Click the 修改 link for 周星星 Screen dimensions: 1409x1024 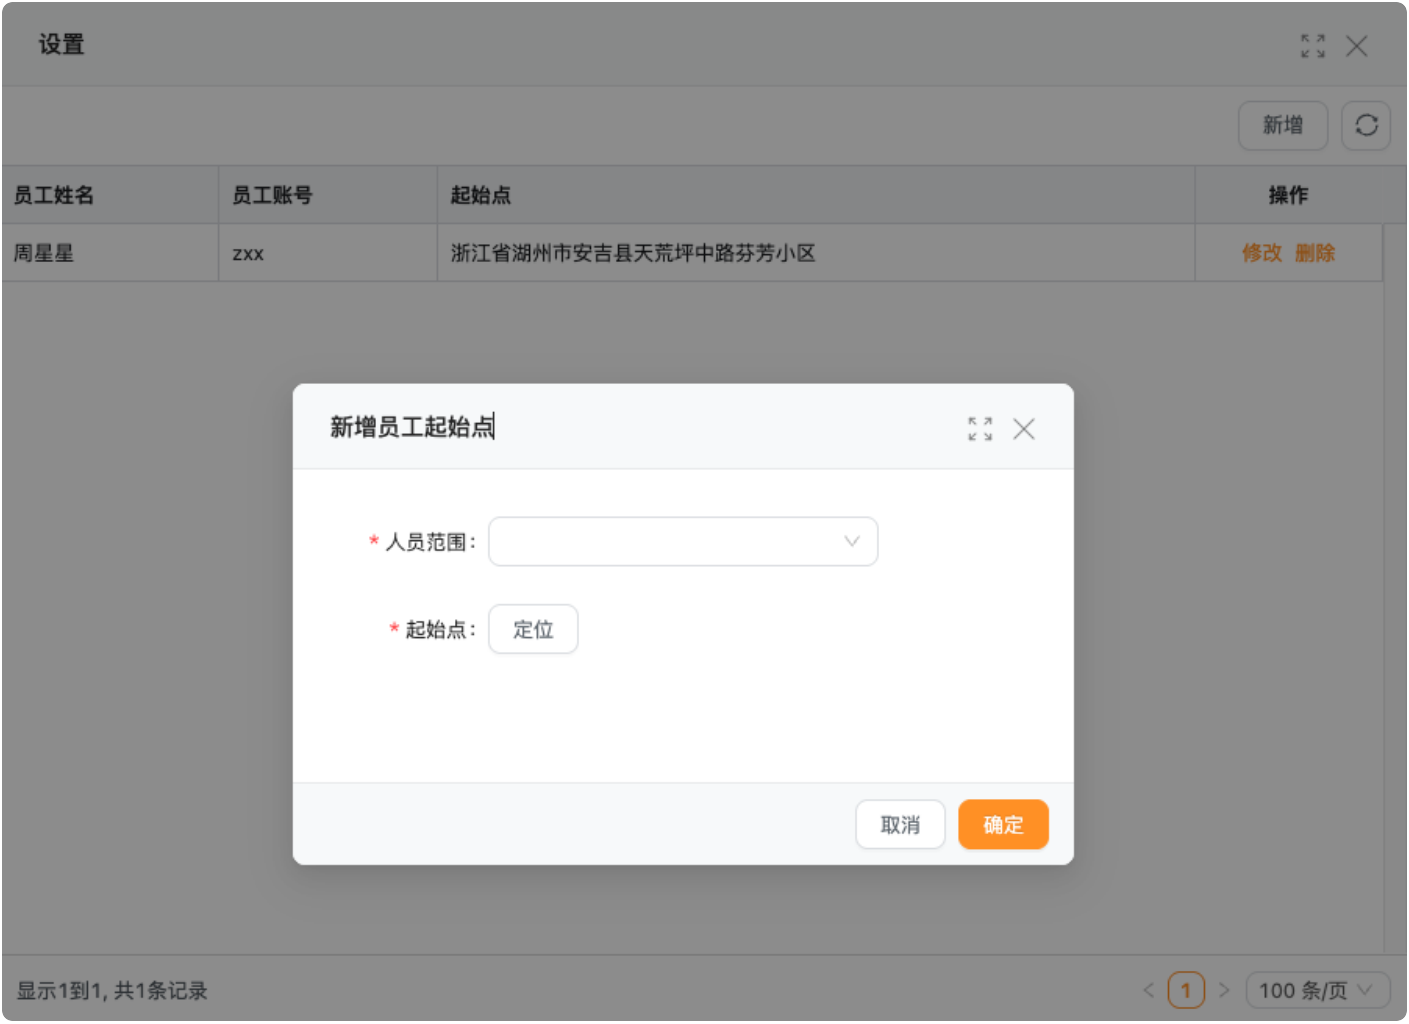tap(1261, 253)
